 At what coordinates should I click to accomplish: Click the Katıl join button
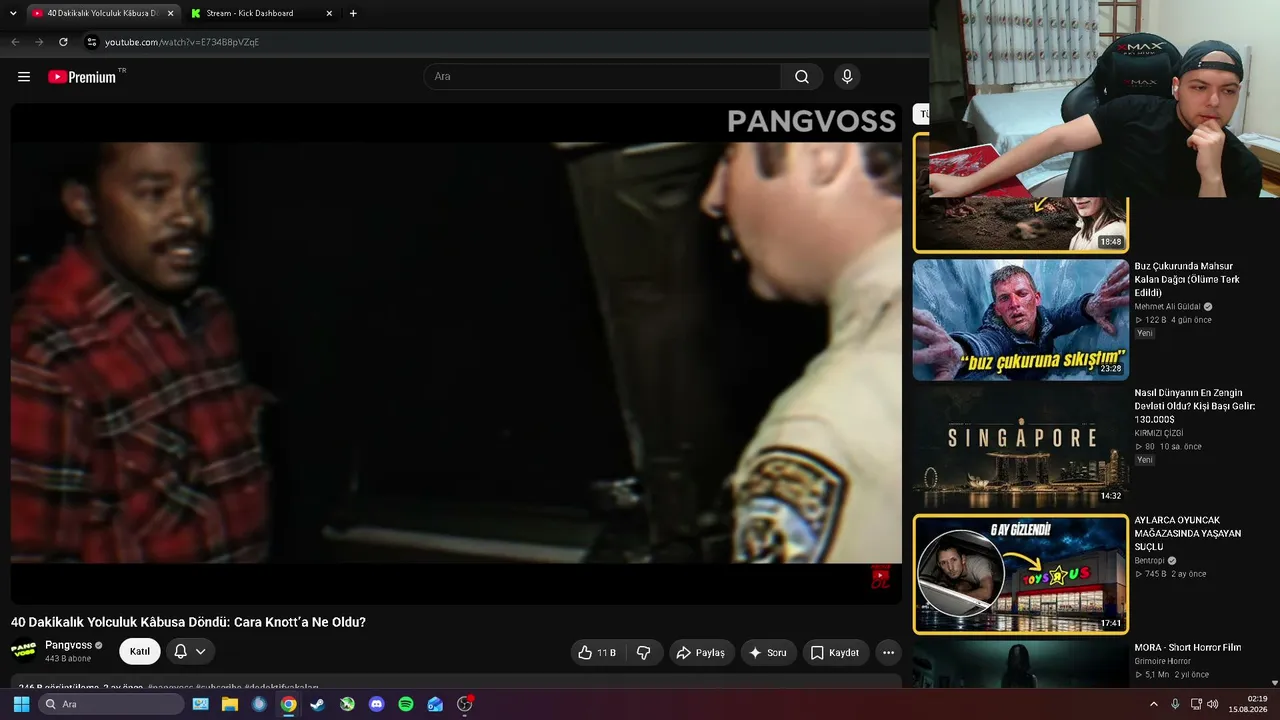(x=140, y=651)
